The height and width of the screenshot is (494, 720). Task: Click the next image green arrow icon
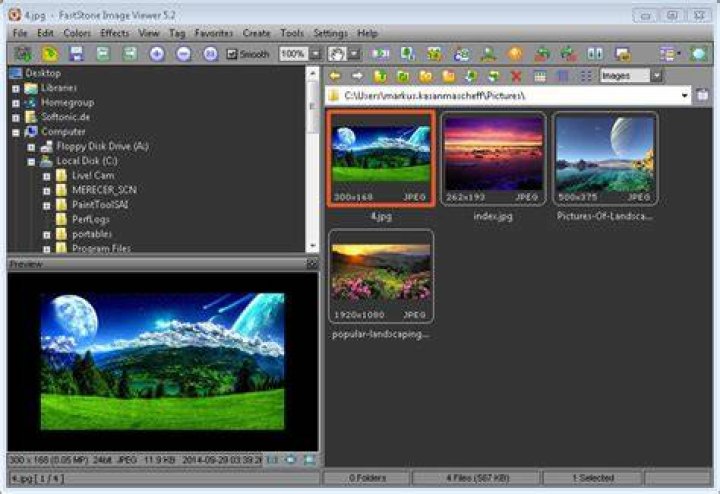click(130, 54)
